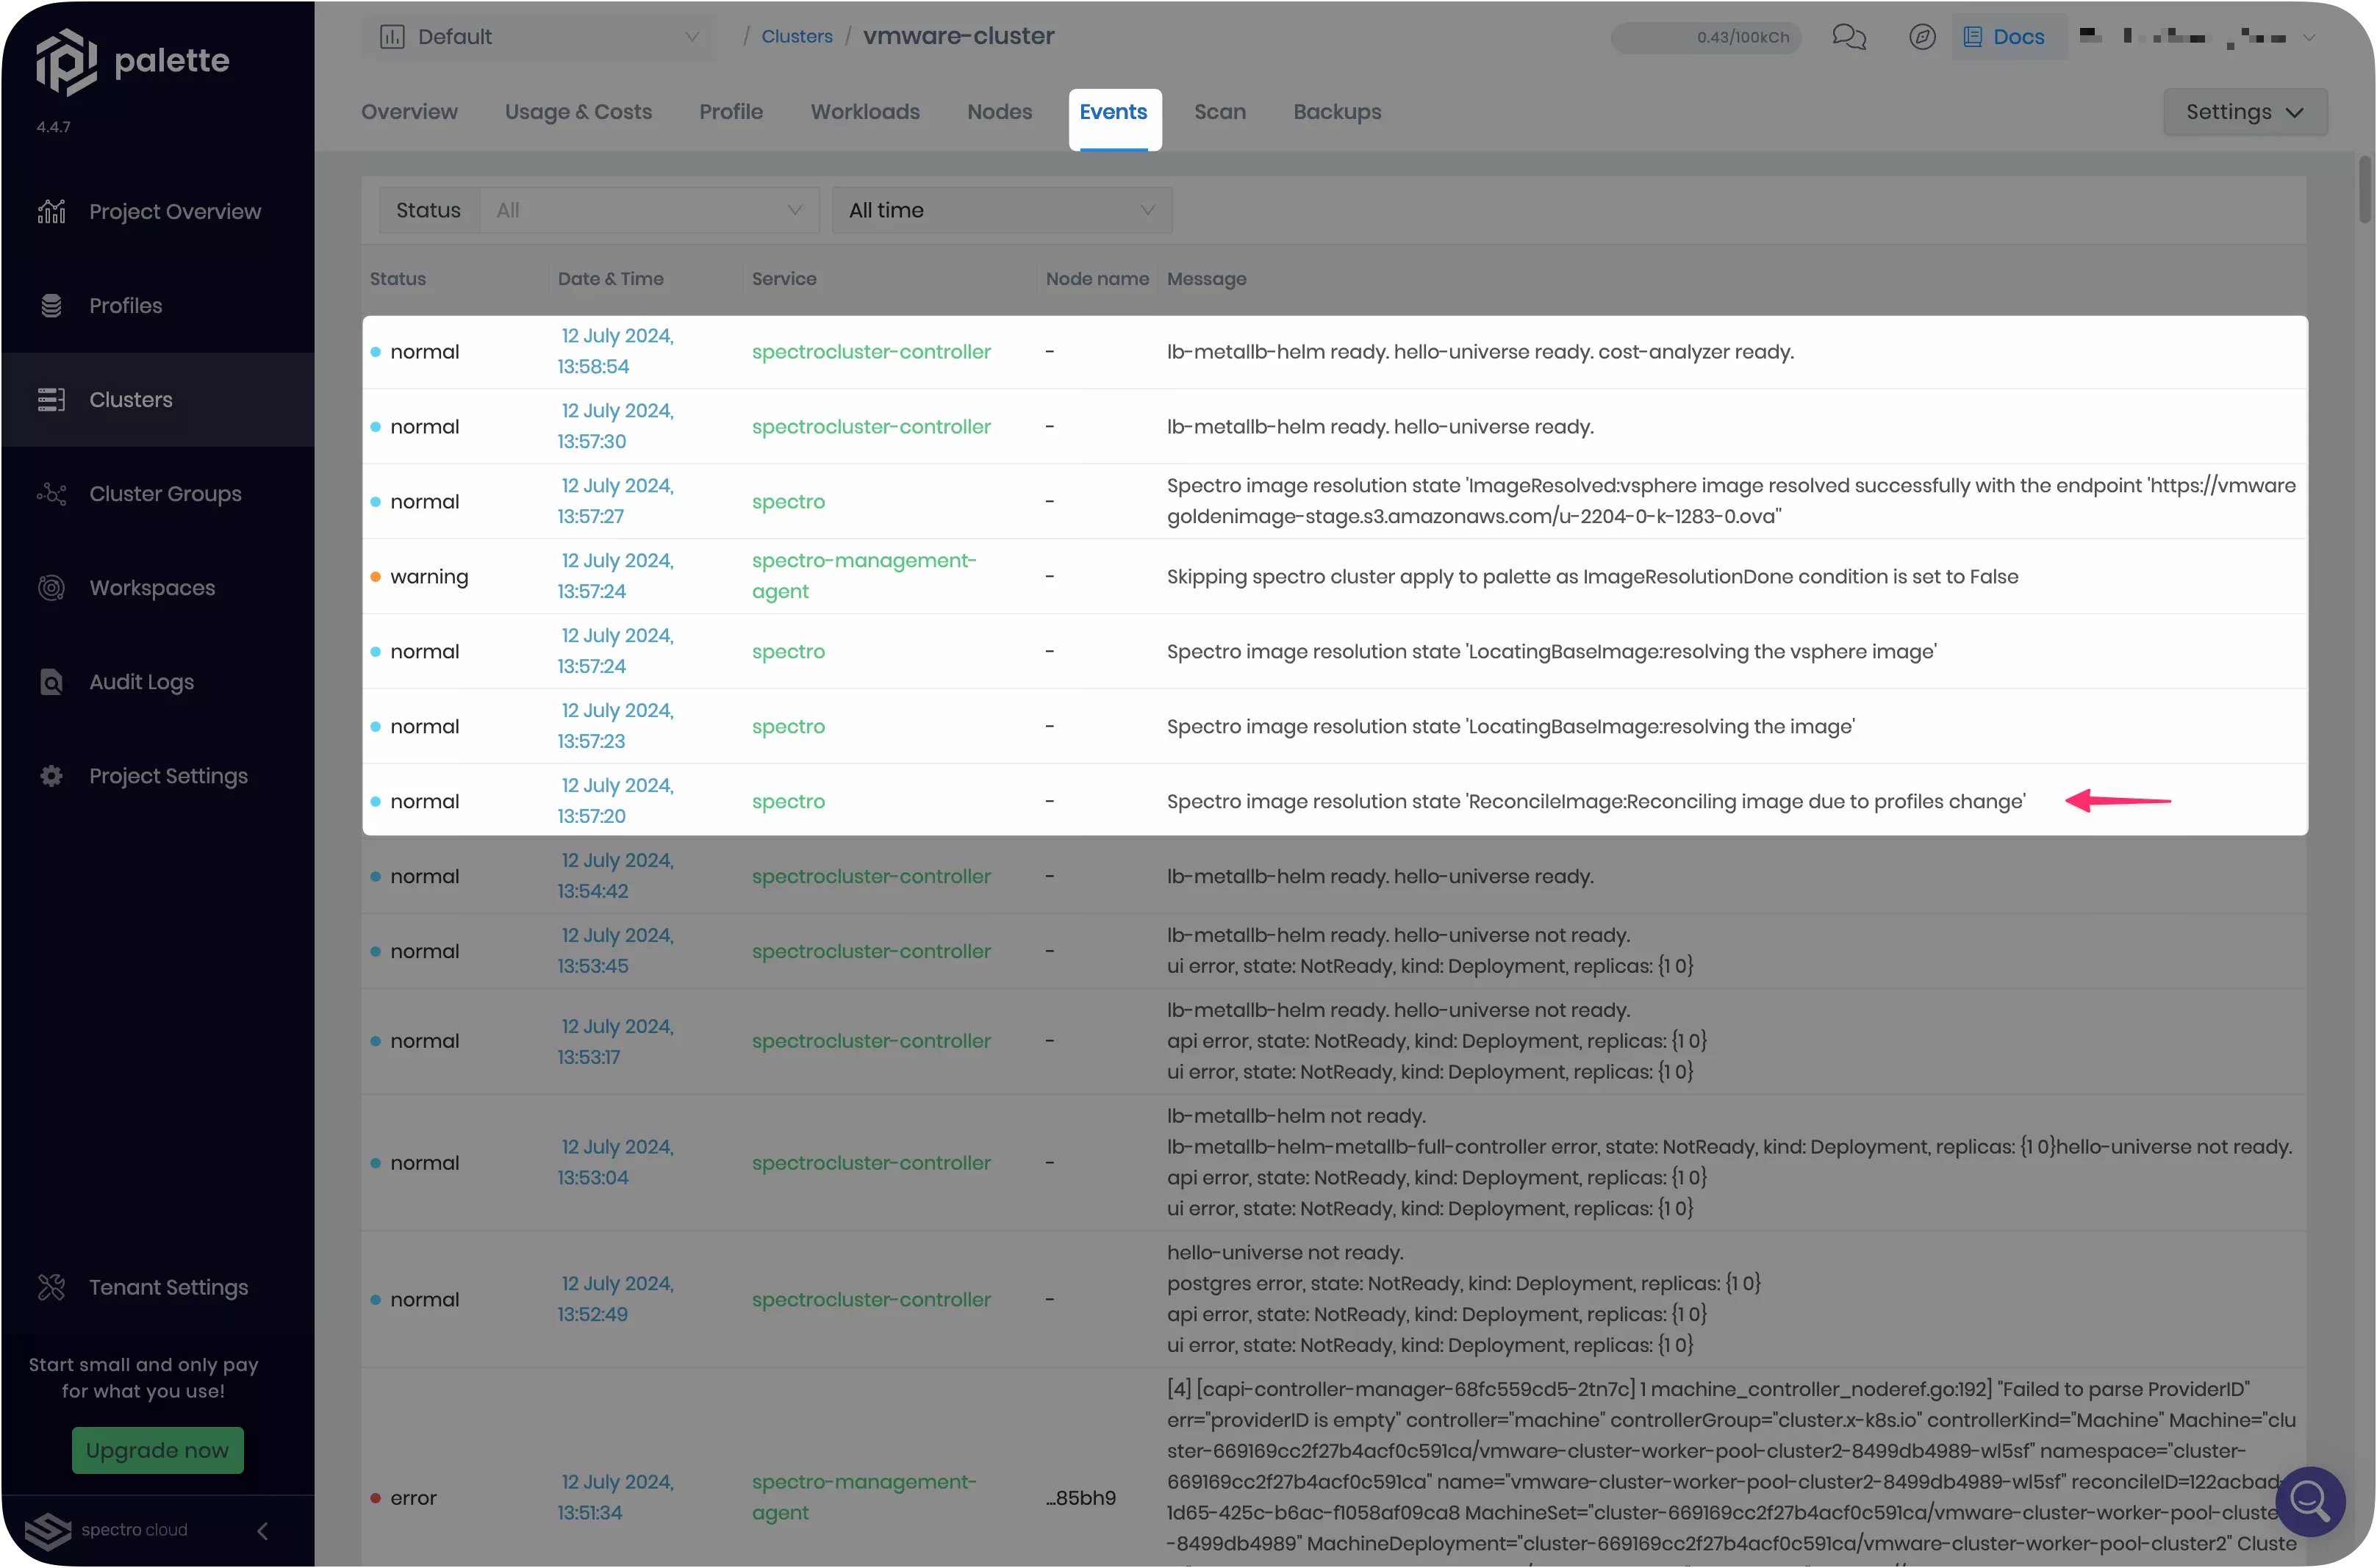Image resolution: width=2377 pixels, height=1568 pixels.
Task: Click the Tenant Settings tools icon
Action: pyautogui.click(x=51, y=1287)
